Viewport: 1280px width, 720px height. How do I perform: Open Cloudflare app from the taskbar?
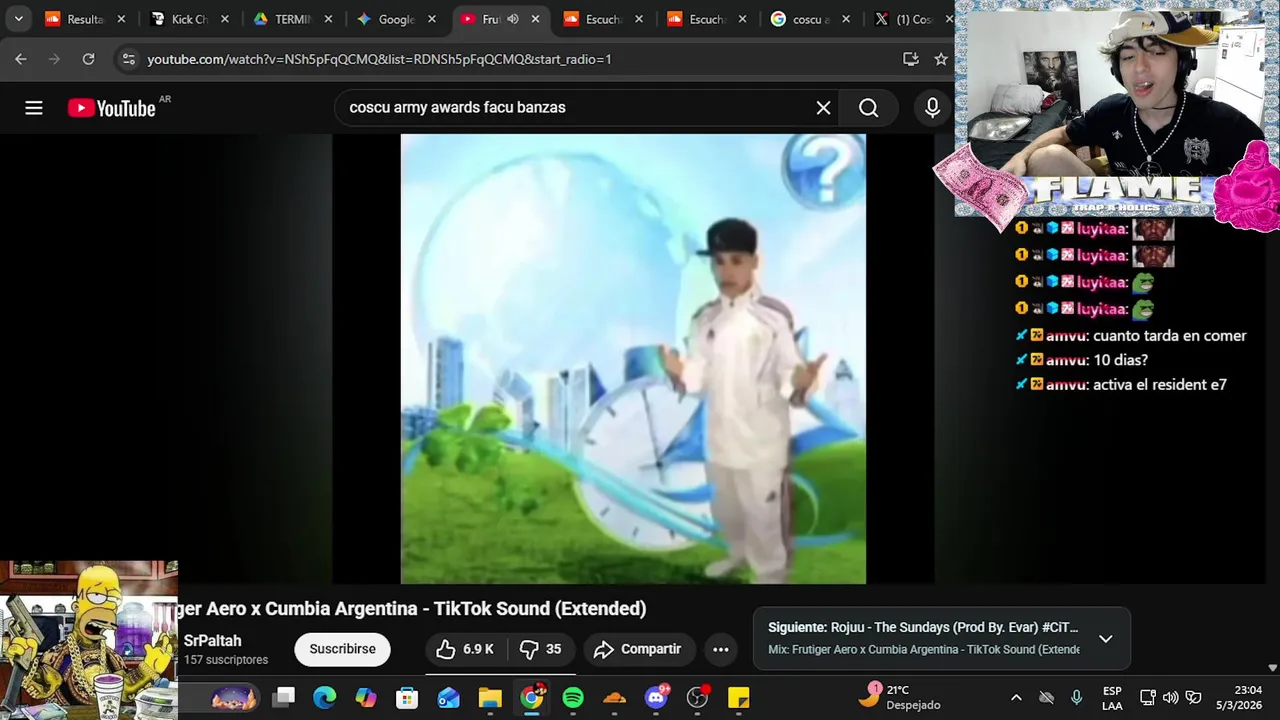click(x=615, y=698)
